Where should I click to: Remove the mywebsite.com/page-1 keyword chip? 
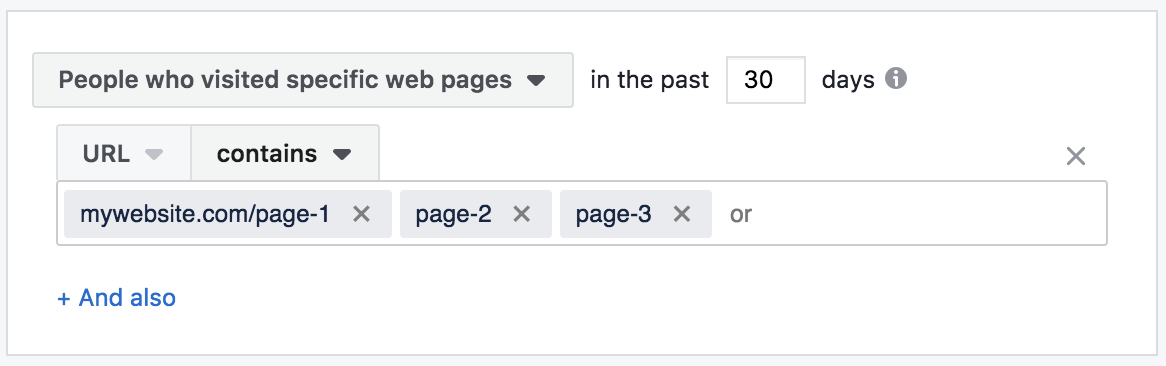(x=361, y=214)
